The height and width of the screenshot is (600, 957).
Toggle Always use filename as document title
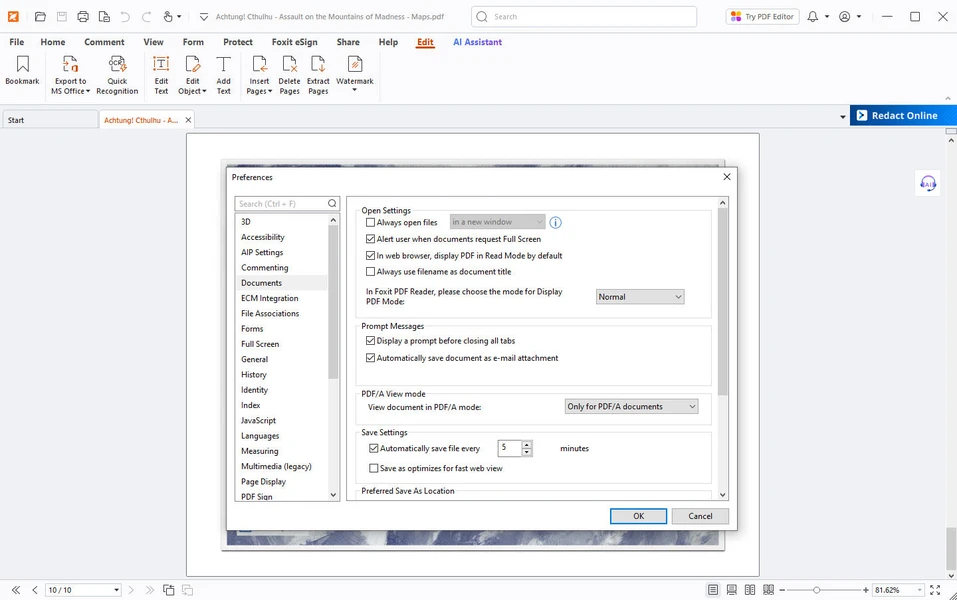click(x=371, y=272)
